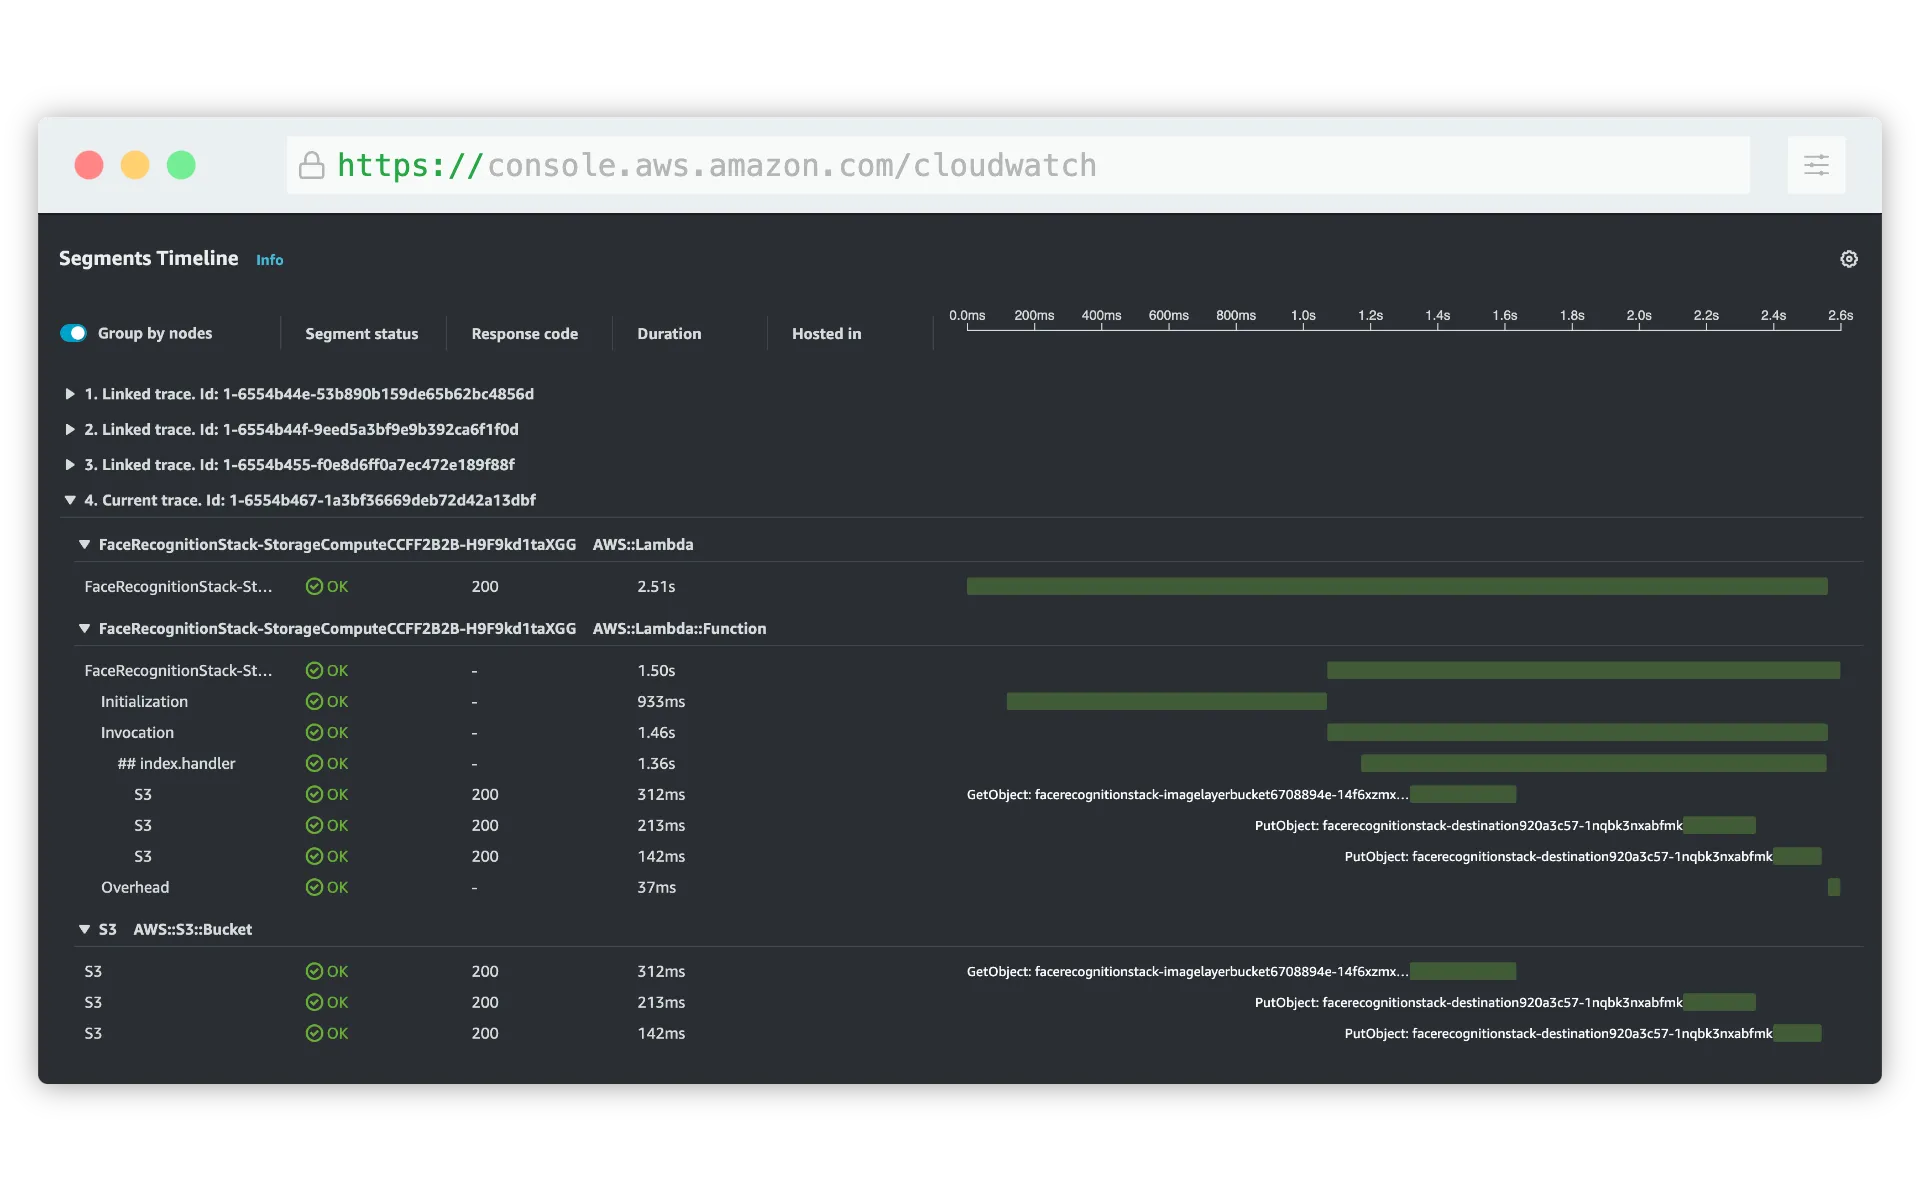Select the 1.50s function segment timeline bar

[x=1583, y=671]
